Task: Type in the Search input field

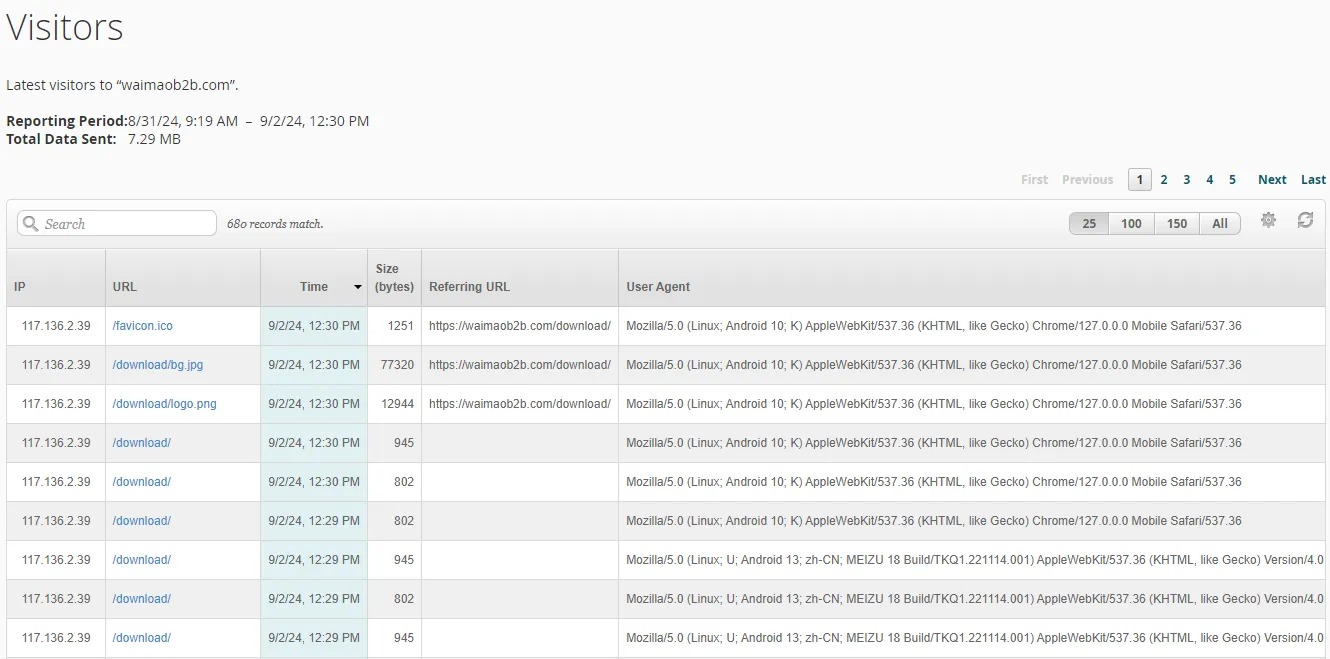Action: (x=125, y=224)
